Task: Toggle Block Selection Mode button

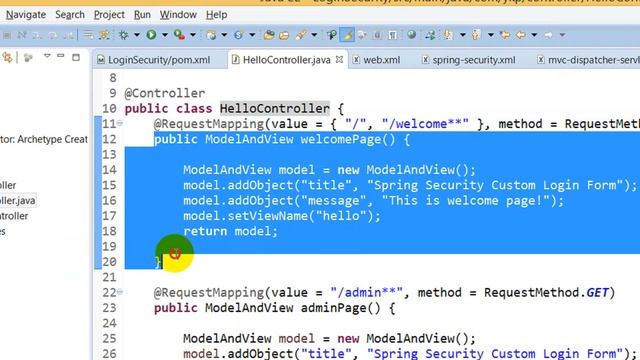Action: (378, 35)
